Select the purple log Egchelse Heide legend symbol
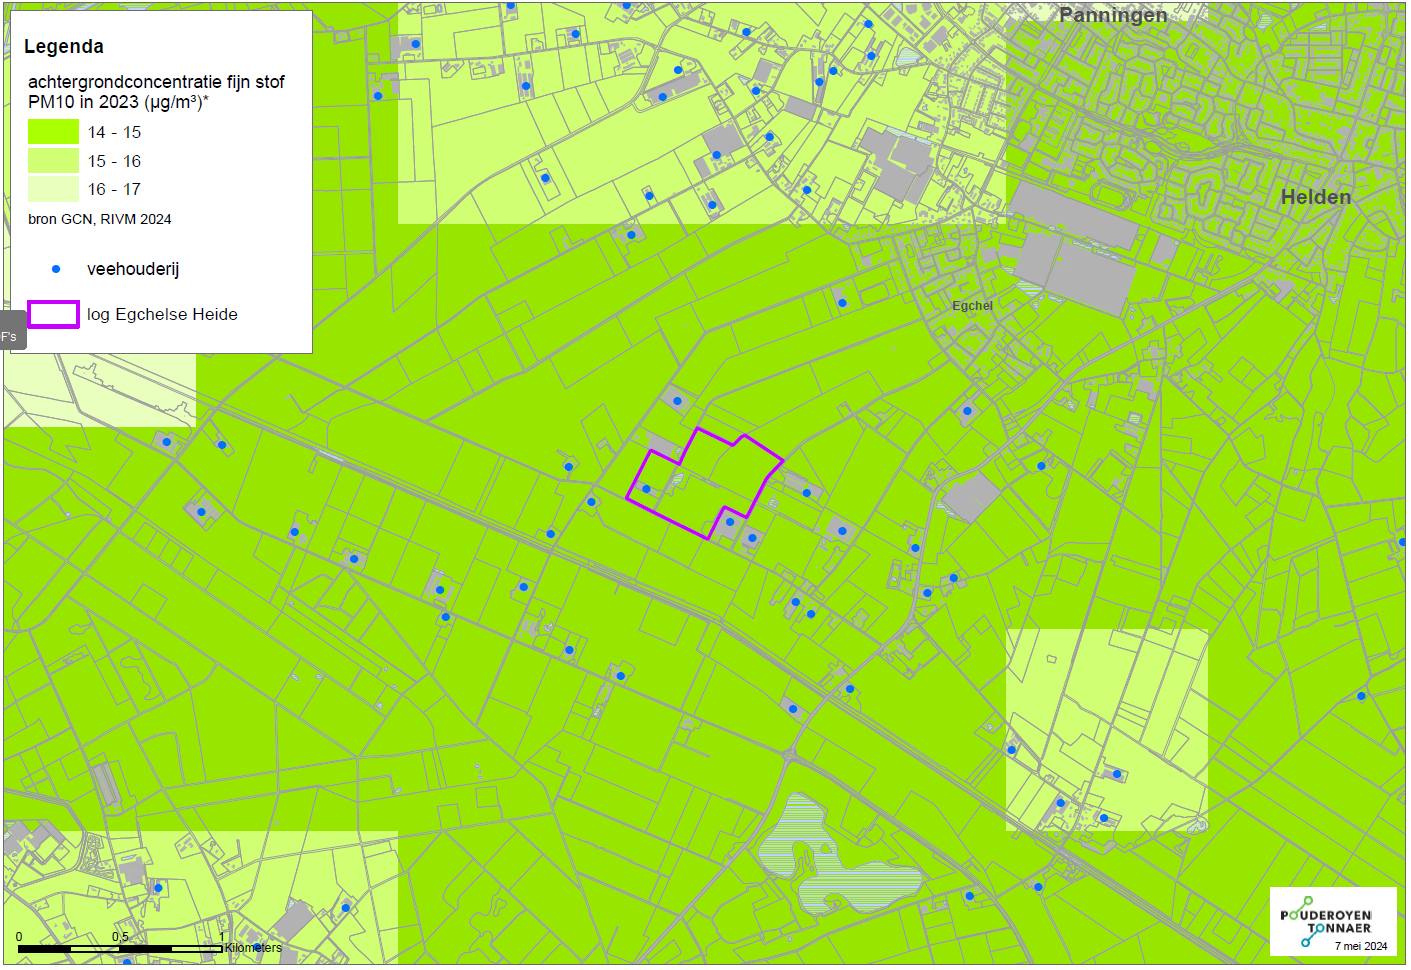 click(x=53, y=314)
